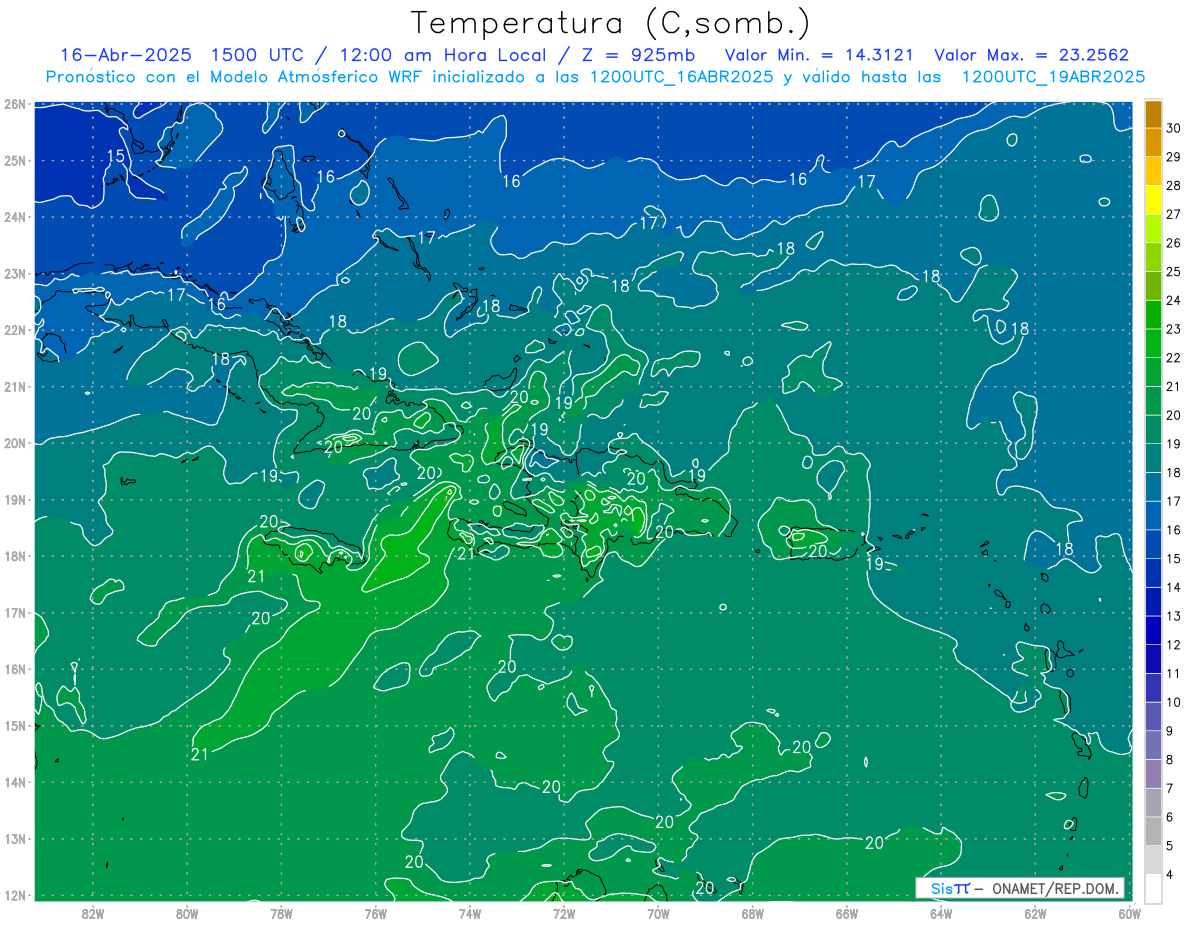
Task: Click the '26N' latitude axis label
Action: (14, 104)
